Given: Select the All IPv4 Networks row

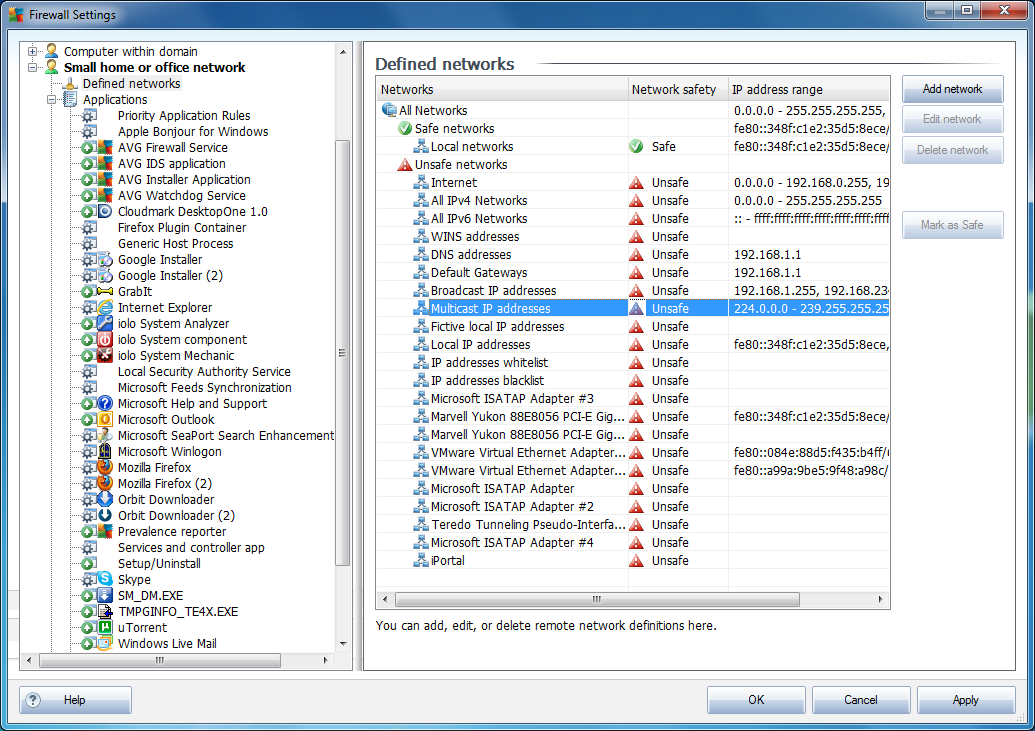Looking at the screenshot, I should 633,201.
